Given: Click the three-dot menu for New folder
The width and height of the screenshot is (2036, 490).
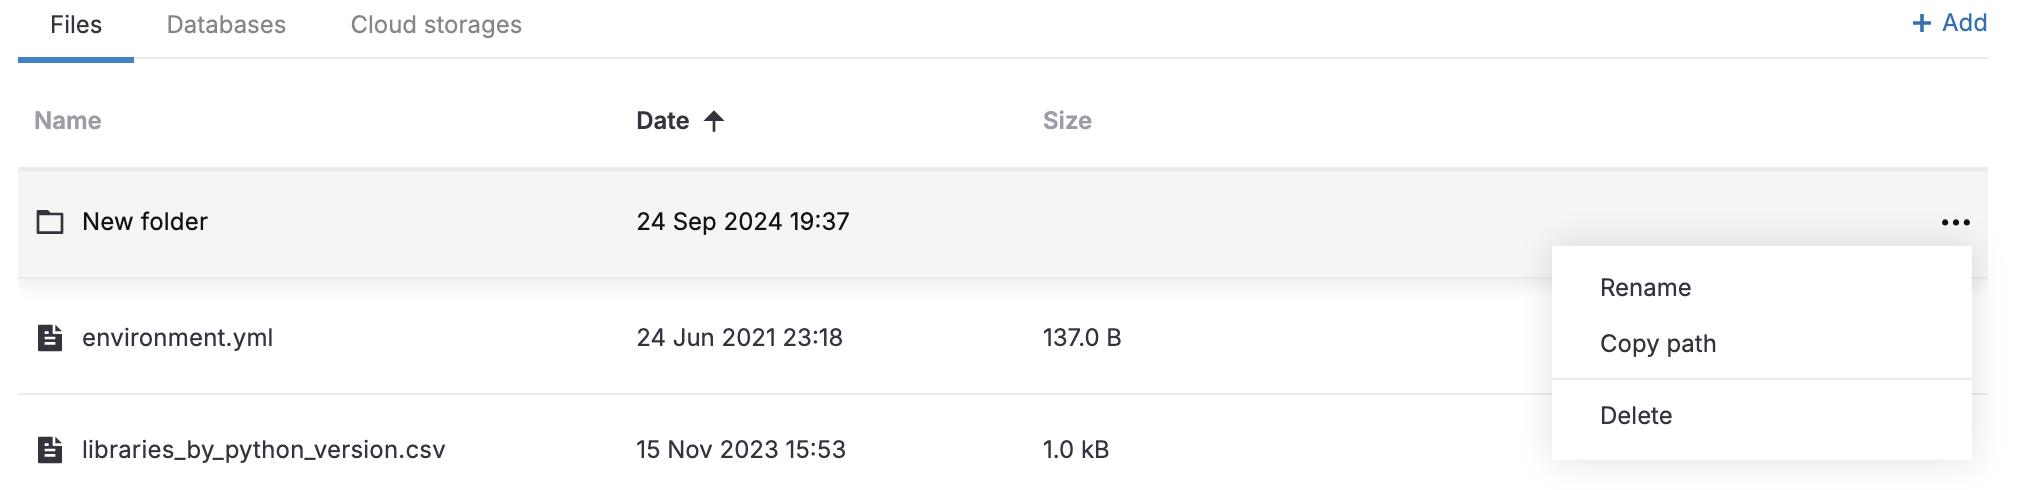Looking at the screenshot, I should (x=1955, y=222).
